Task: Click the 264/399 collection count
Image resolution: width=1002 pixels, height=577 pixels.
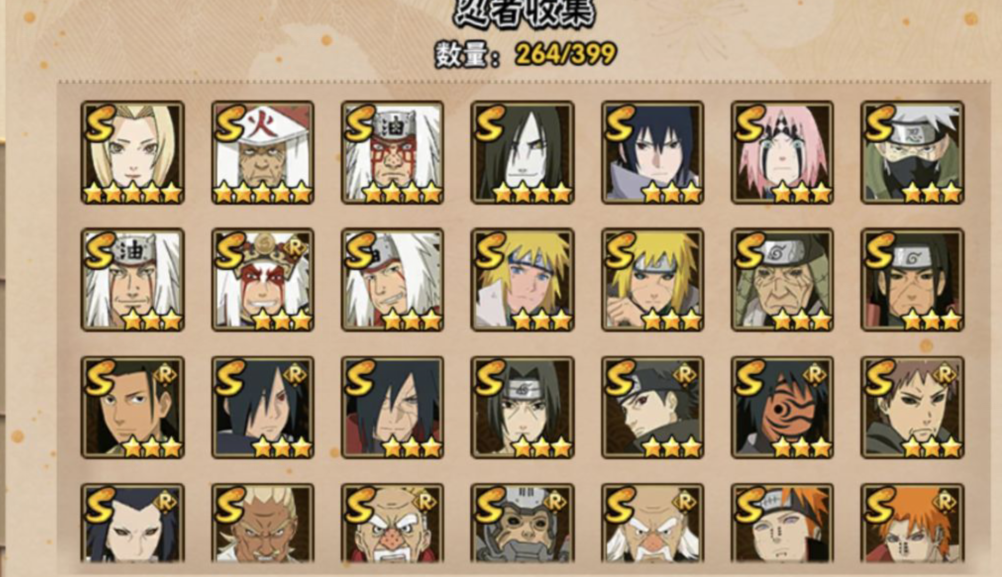Action: click(566, 54)
